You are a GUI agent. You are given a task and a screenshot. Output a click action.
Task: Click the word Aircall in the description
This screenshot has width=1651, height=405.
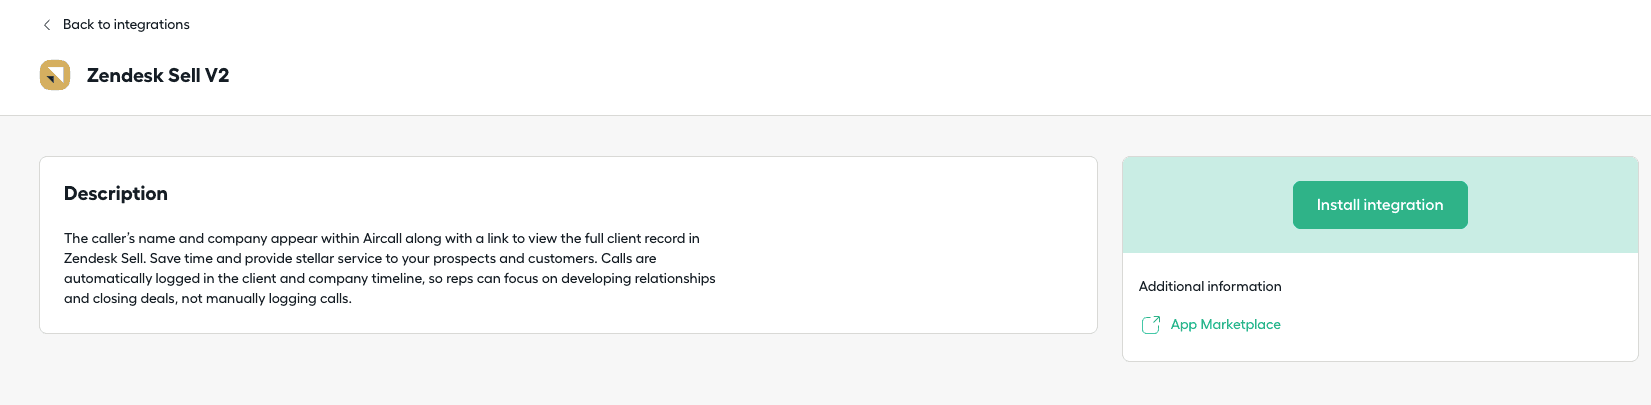(x=382, y=239)
